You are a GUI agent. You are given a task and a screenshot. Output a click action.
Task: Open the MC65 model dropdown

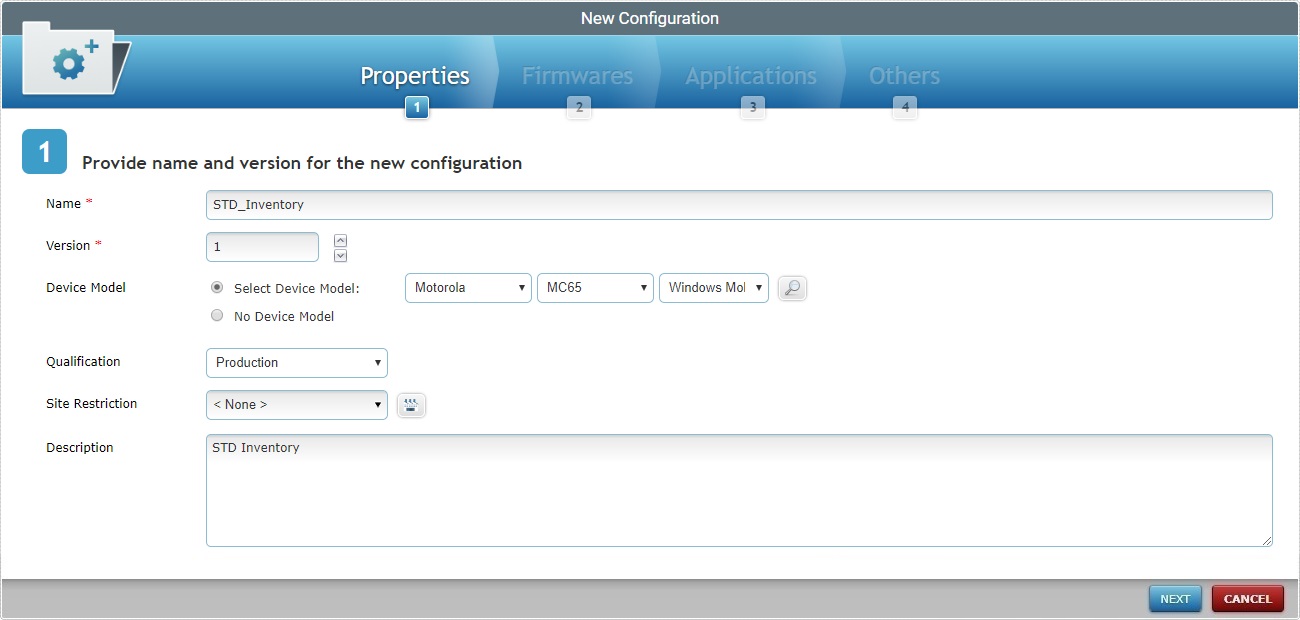[595, 288]
